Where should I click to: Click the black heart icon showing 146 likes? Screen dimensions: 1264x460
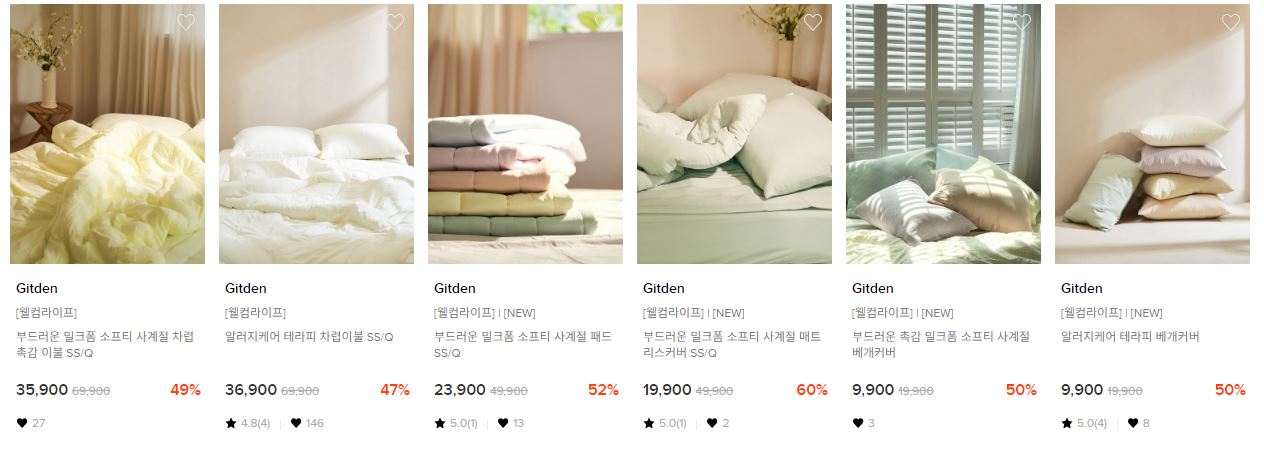296,423
